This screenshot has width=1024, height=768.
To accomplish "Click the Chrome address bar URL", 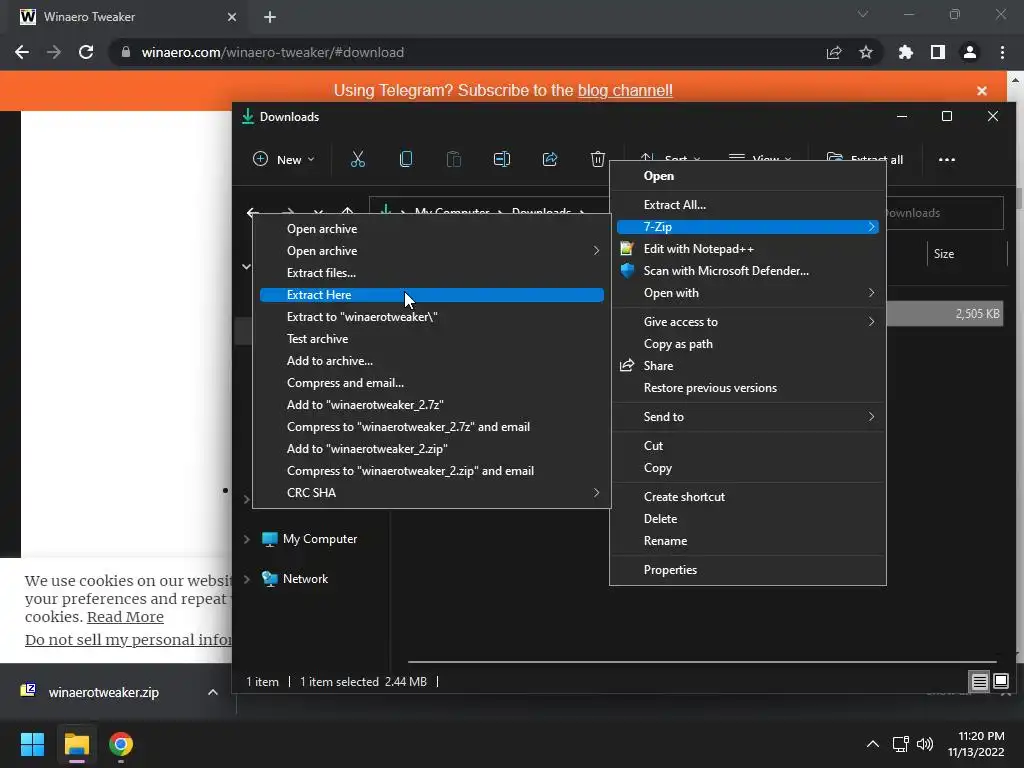I will point(273,52).
